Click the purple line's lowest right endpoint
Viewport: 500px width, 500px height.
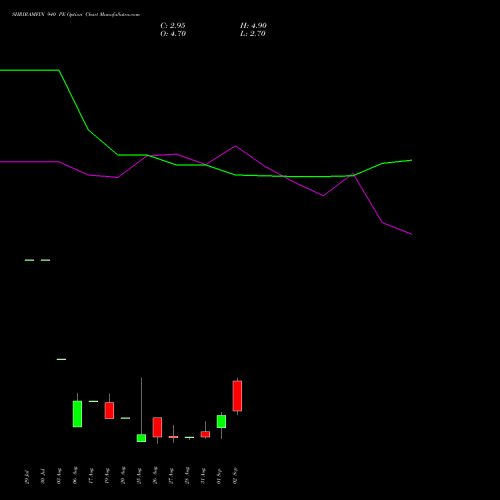point(411,234)
